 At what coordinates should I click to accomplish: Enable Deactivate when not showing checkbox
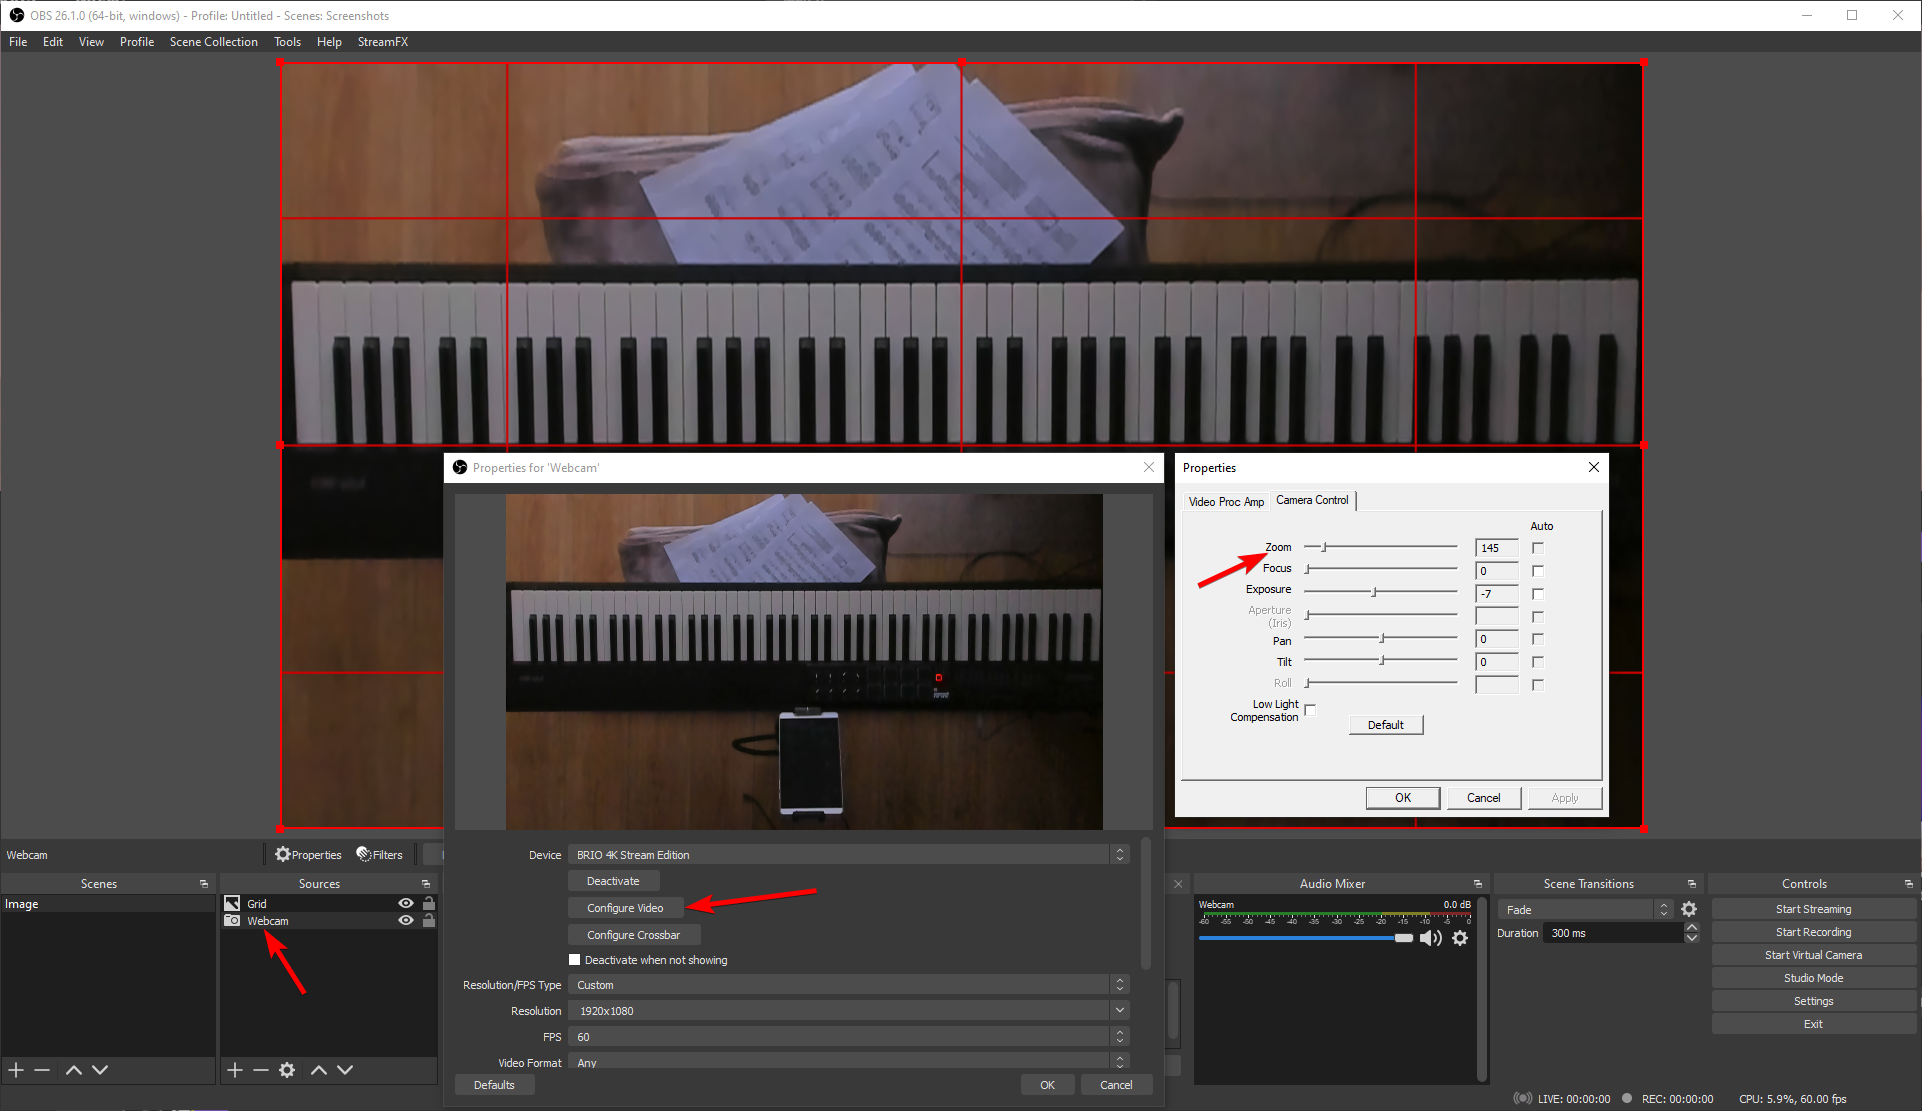pyautogui.click(x=575, y=960)
